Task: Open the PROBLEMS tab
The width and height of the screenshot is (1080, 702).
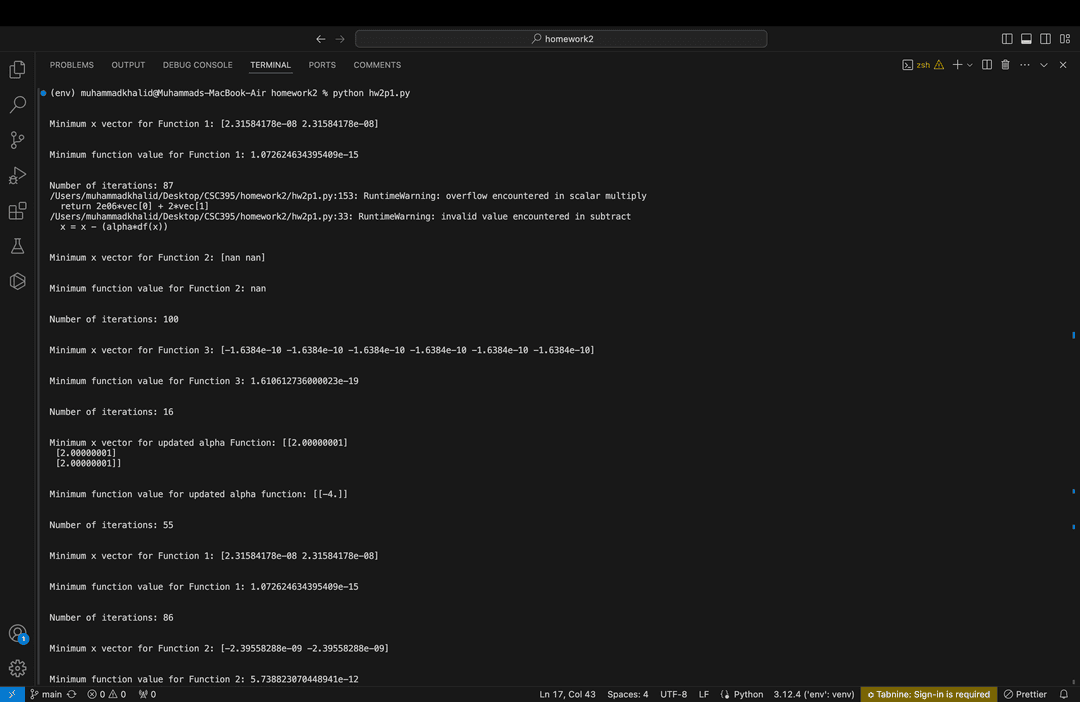Action: click(x=71, y=64)
